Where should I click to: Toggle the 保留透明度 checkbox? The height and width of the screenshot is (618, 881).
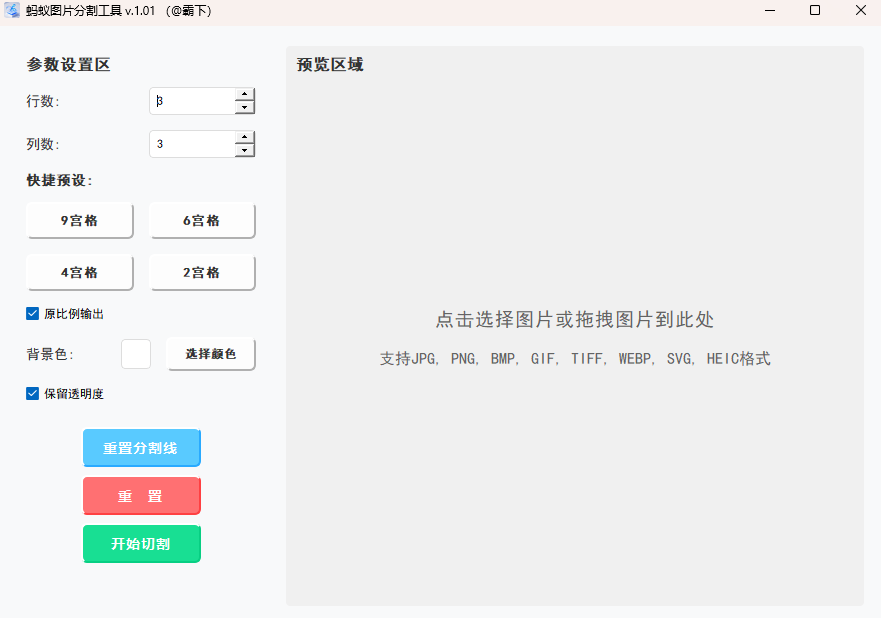point(32,393)
